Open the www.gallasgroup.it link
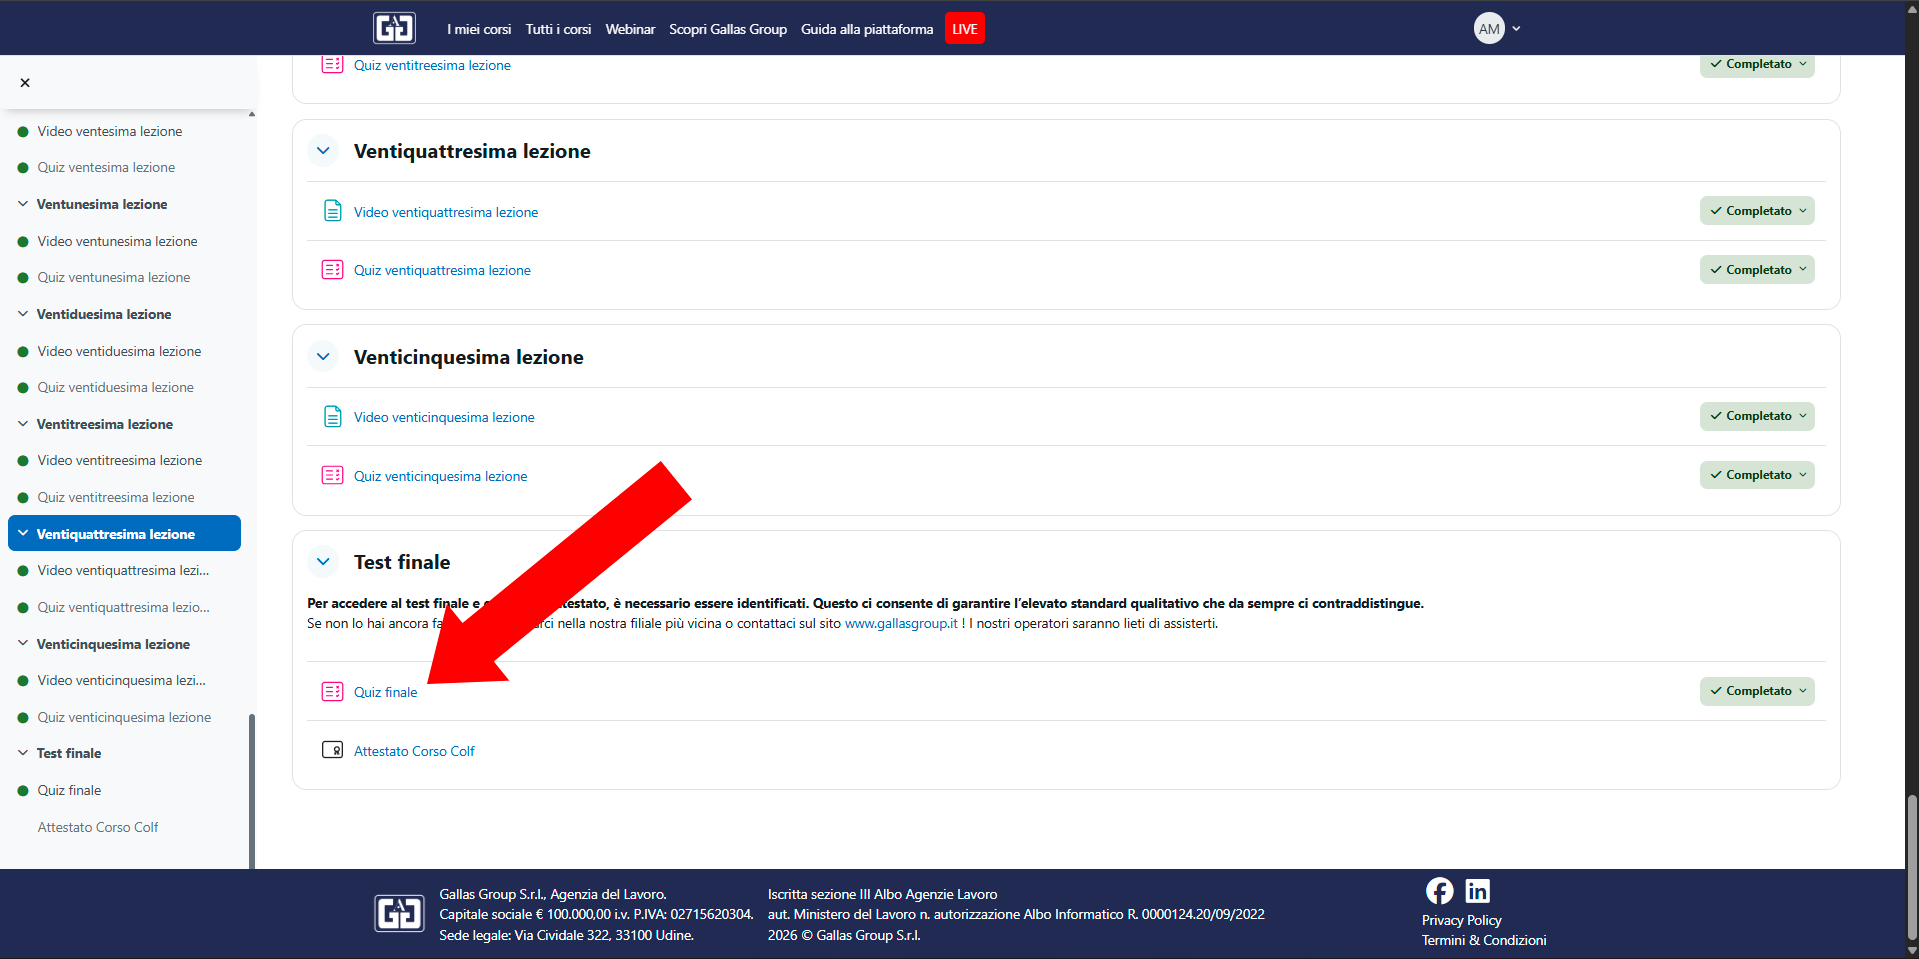This screenshot has height=959, width=1919. 900,623
